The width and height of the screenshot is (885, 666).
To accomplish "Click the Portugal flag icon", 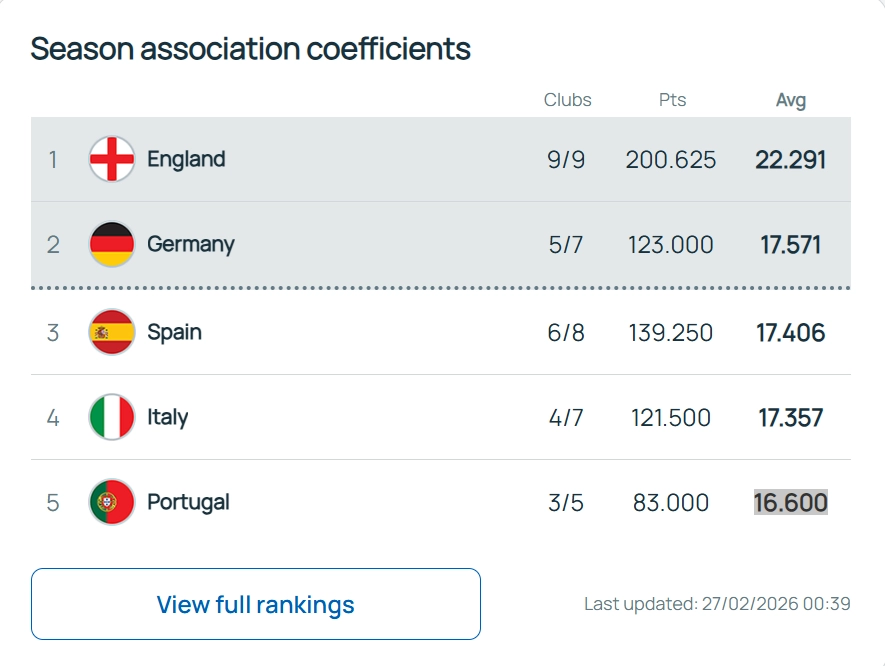I will click(111, 502).
